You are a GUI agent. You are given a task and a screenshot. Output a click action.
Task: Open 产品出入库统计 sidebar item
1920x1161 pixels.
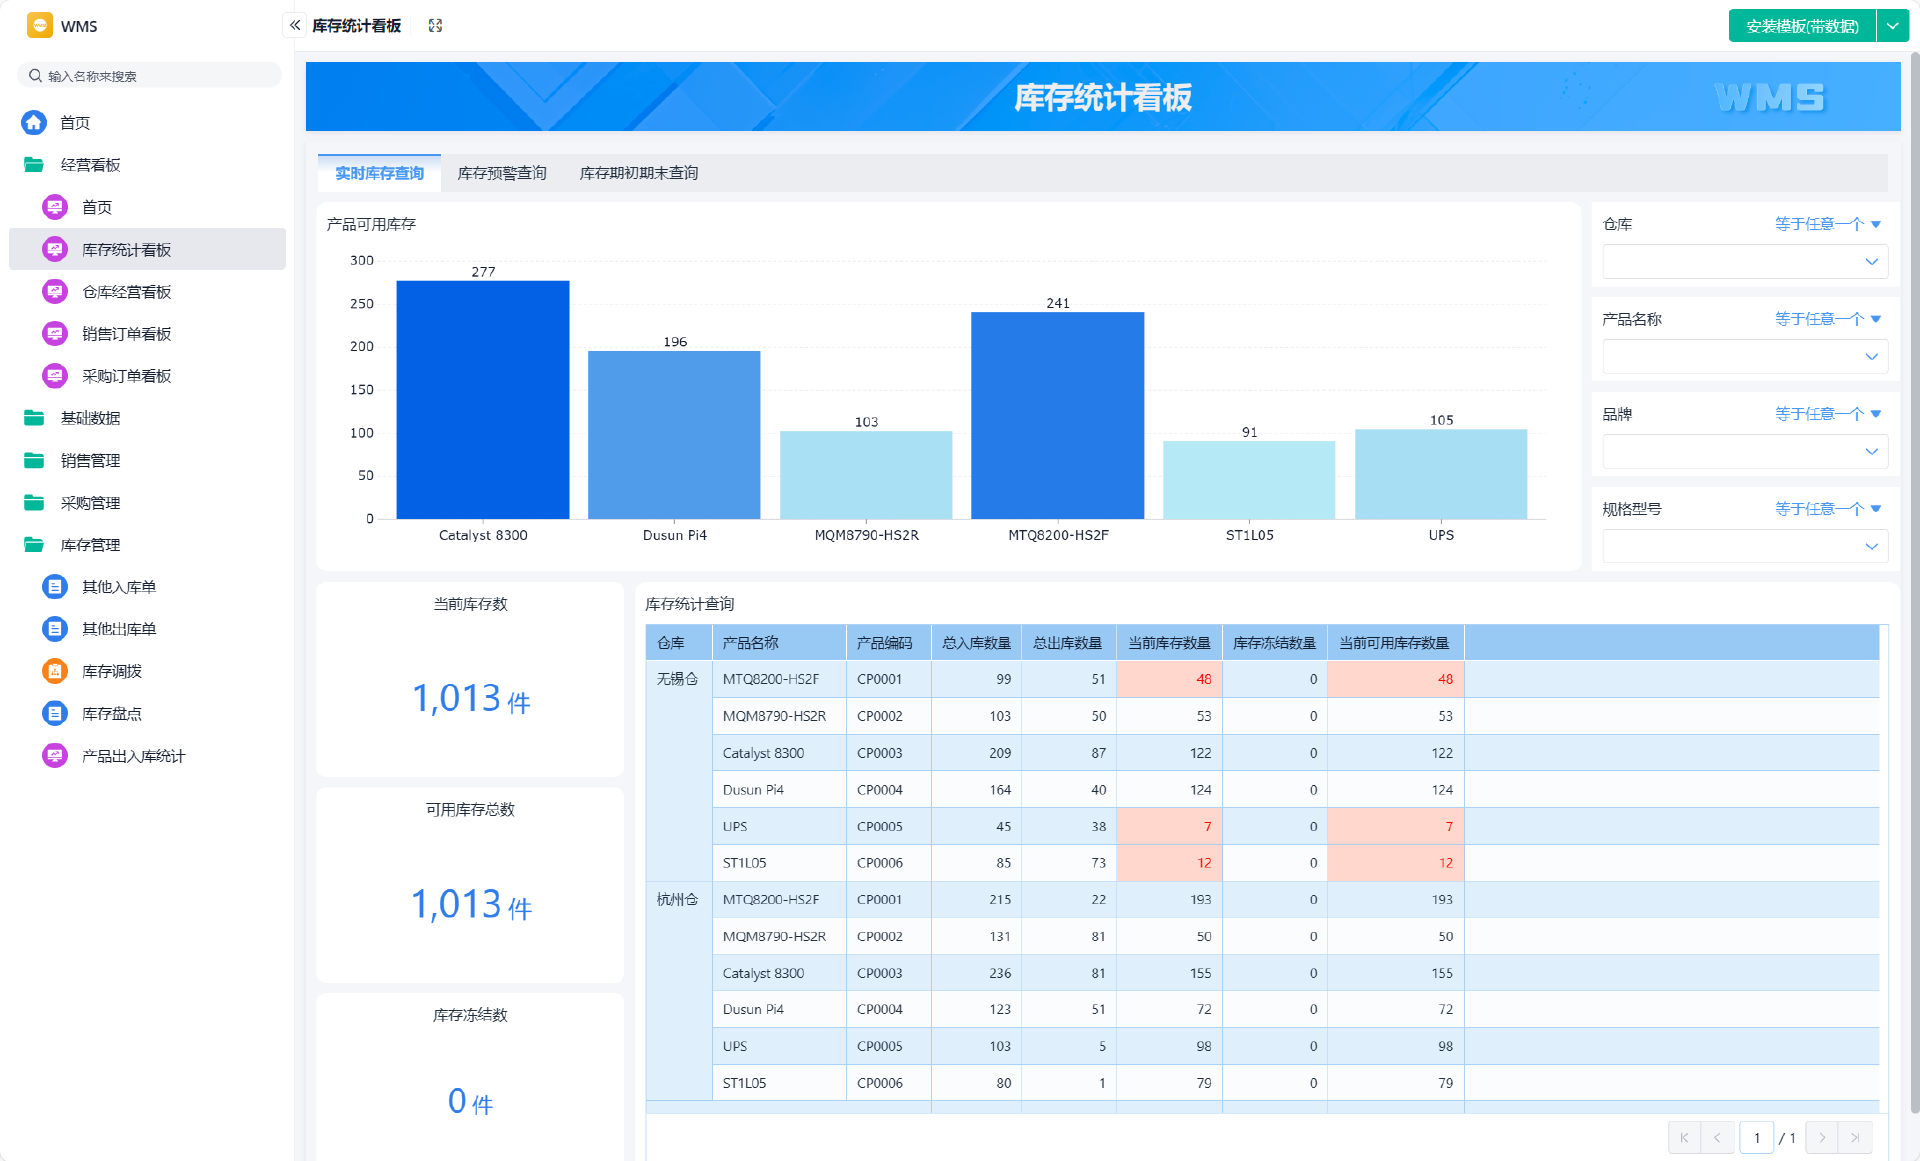click(x=133, y=756)
